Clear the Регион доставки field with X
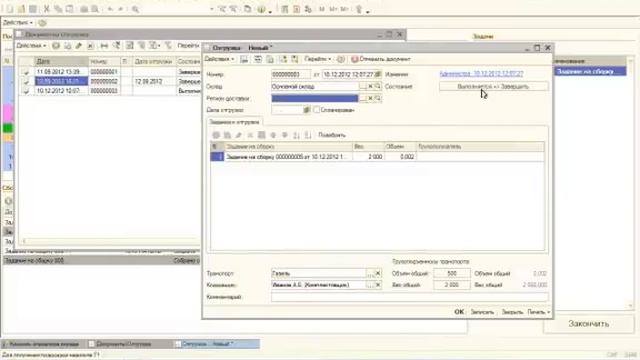 (x=371, y=98)
